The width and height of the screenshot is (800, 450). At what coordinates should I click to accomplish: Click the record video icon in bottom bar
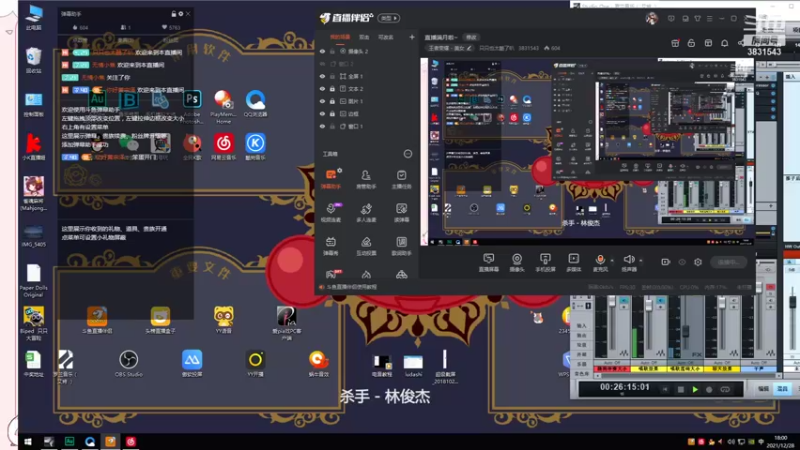(x=665, y=262)
